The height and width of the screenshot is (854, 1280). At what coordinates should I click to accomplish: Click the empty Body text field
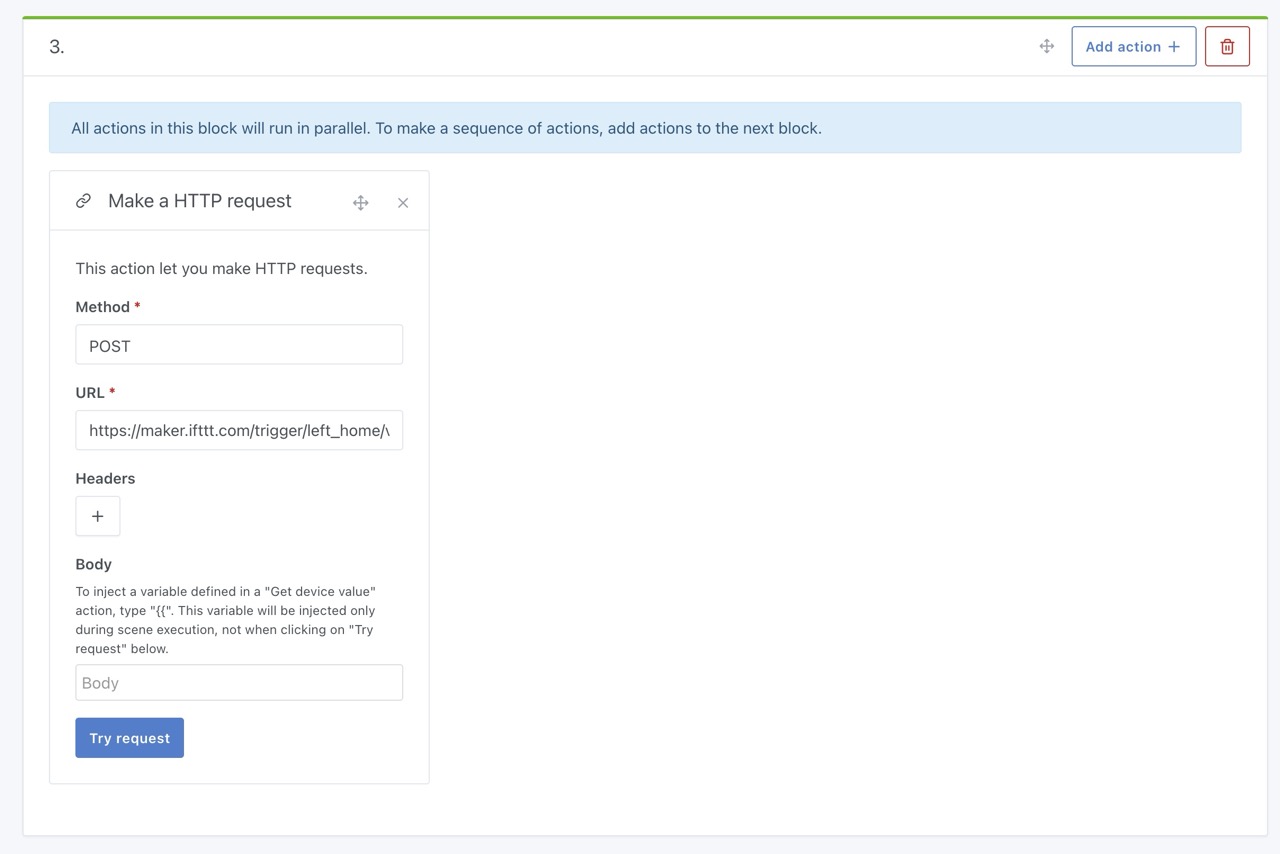pyautogui.click(x=239, y=682)
